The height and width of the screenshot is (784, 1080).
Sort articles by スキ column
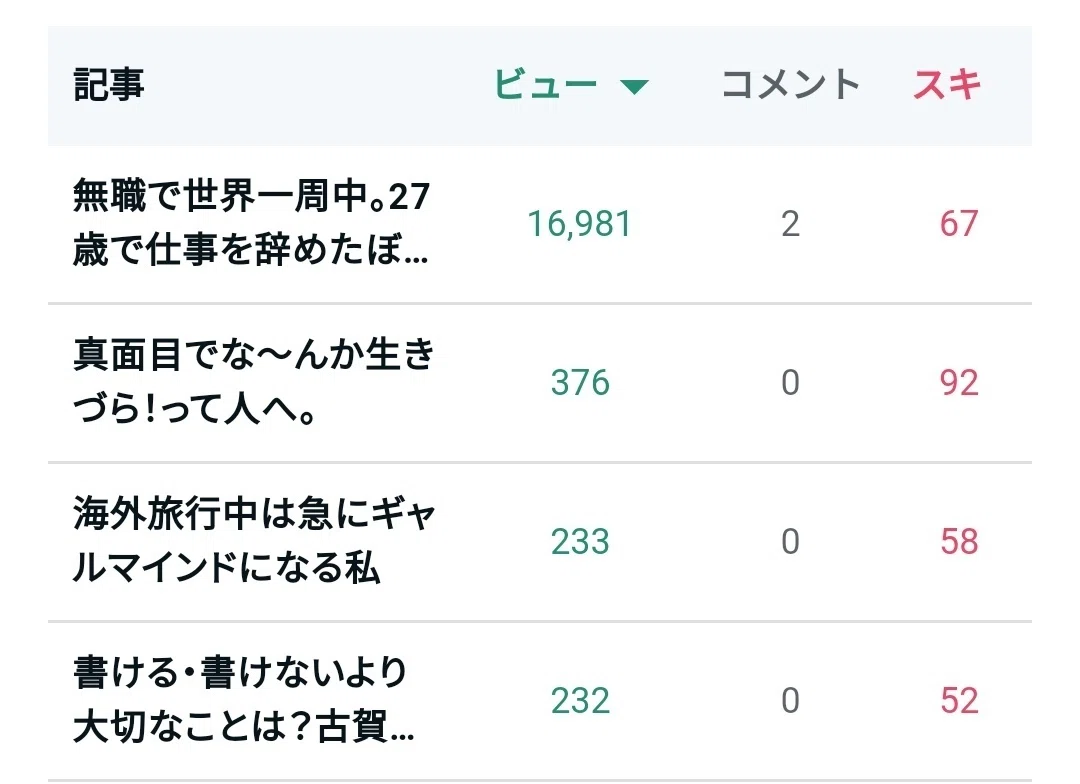click(946, 85)
